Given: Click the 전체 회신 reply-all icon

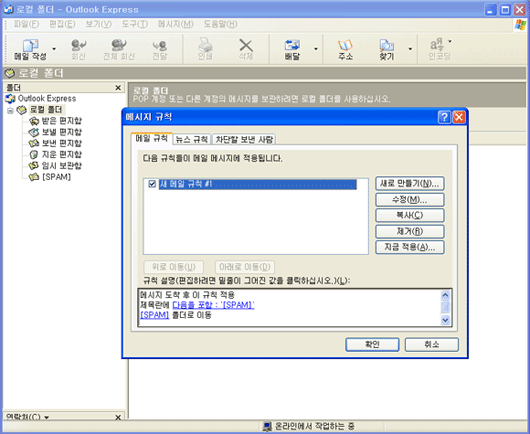Looking at the screenshot, I should pos(119,45).
